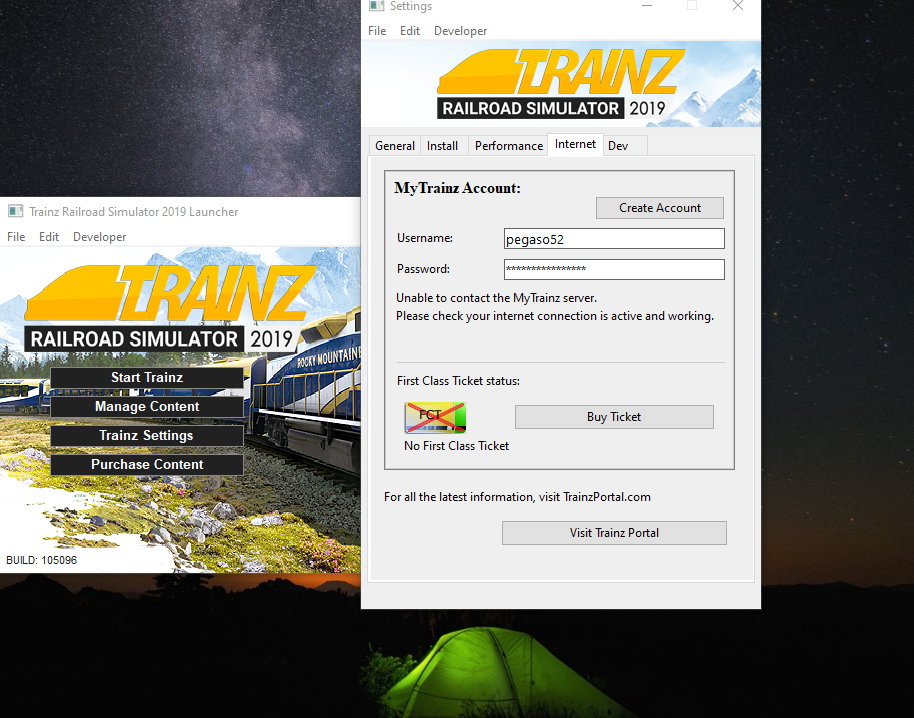Image resolution: width=914 pixels, height=718 pixels.
Task: Select the Internet tab
Action: point(575,144)
